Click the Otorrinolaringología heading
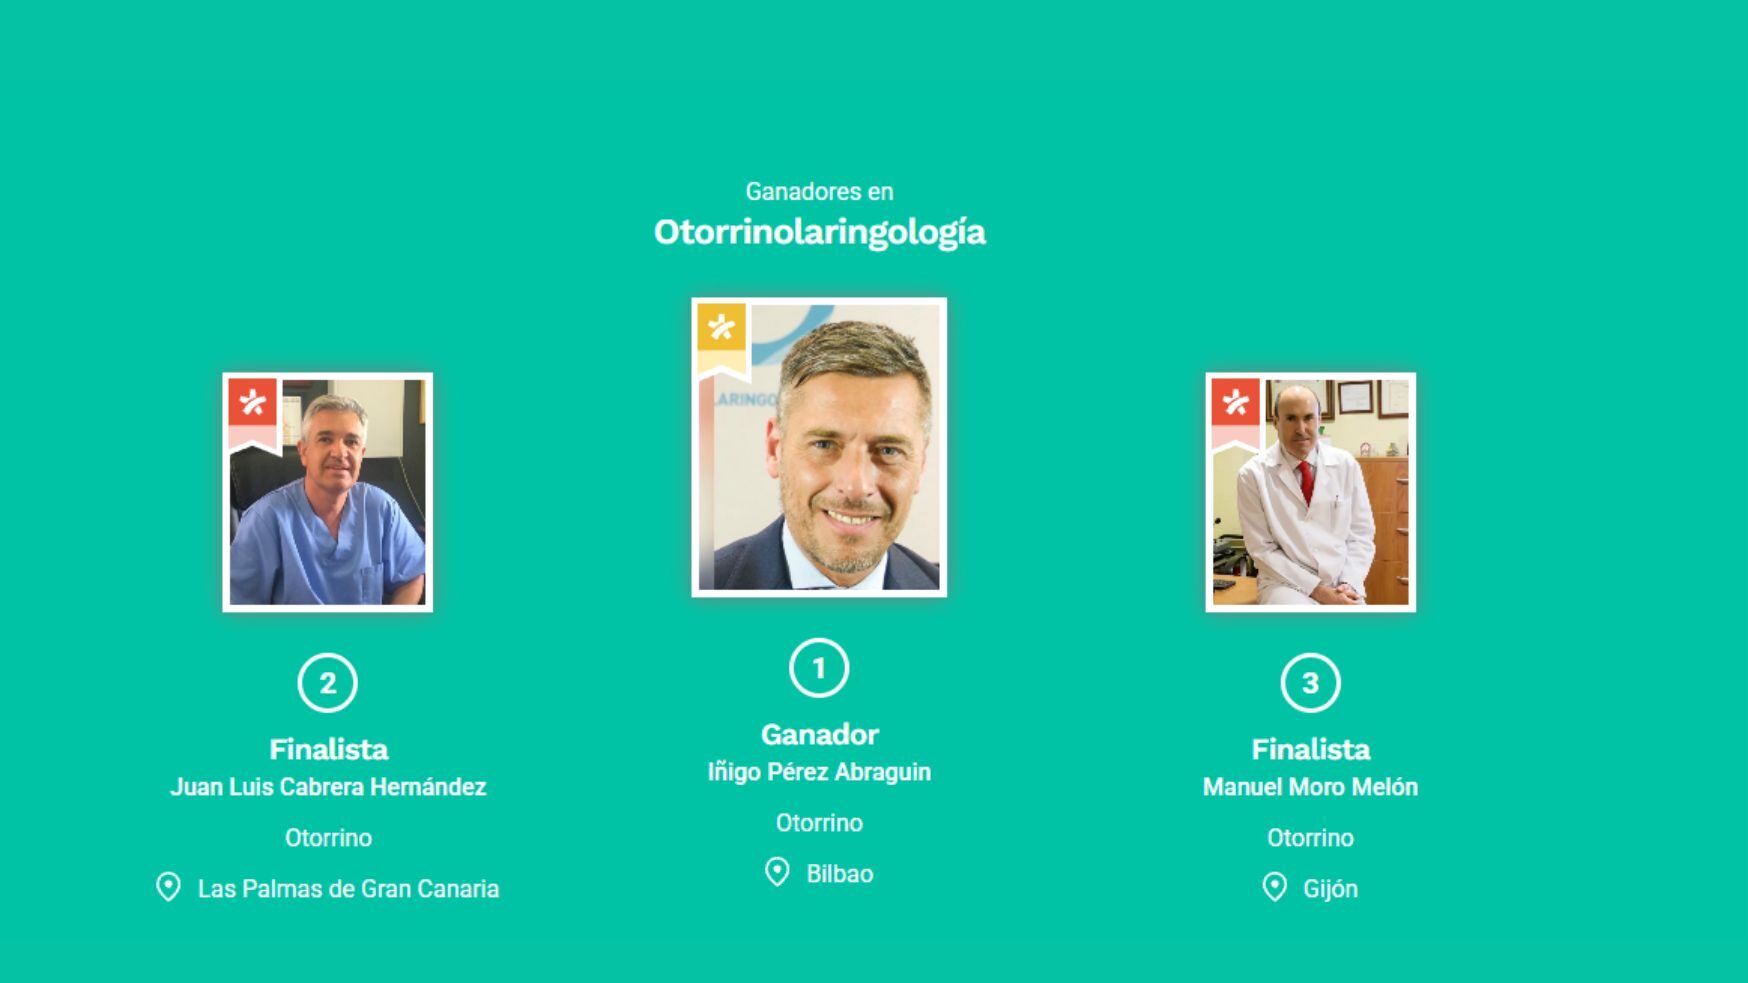This screenshot has height=983, width=1748. point(820,232)
